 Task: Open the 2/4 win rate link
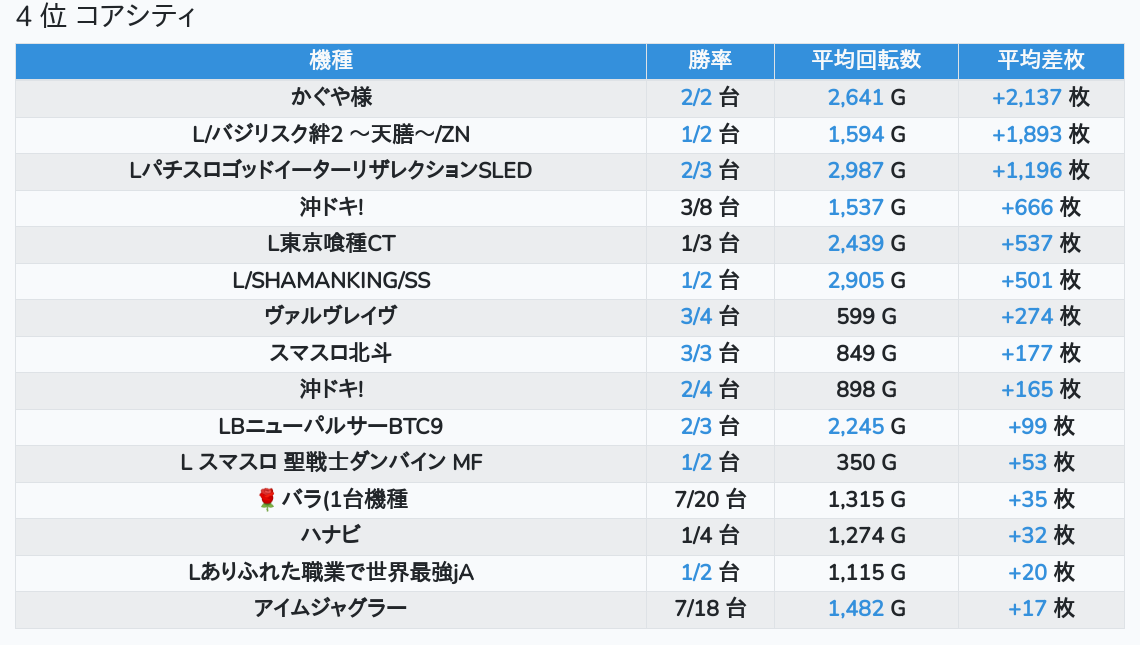coord(696,390)
